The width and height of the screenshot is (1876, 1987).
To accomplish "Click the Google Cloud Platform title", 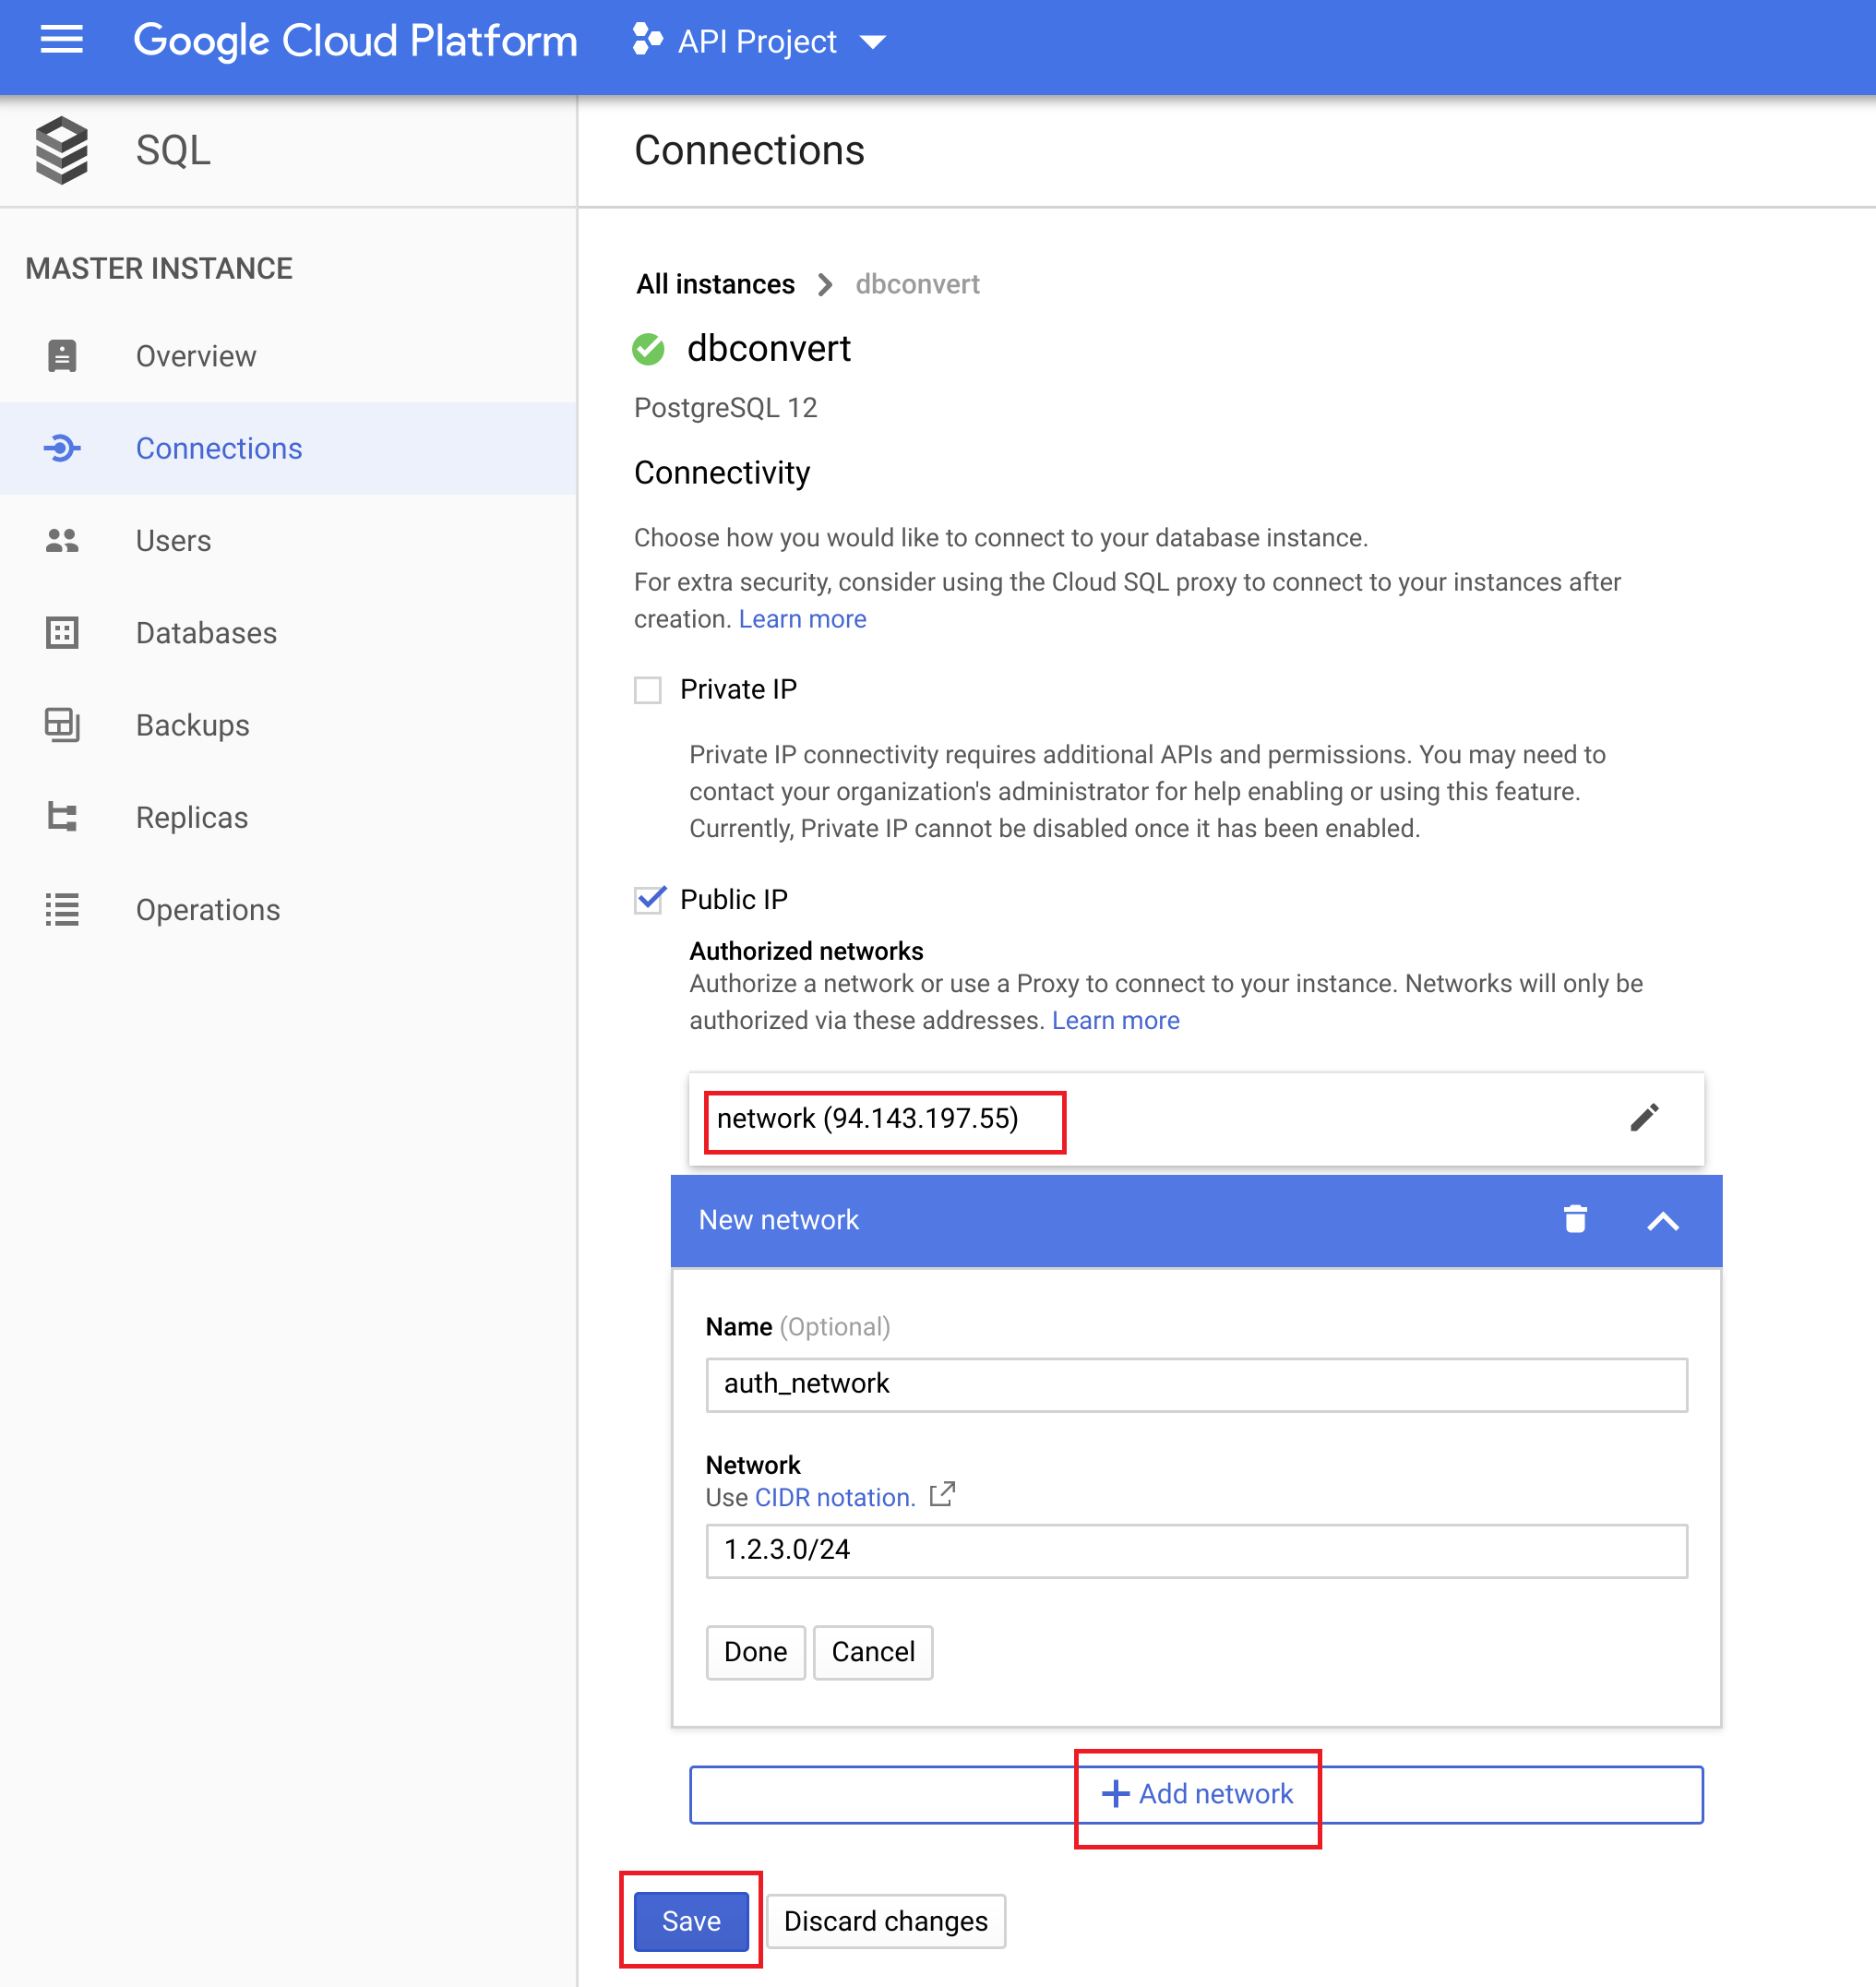I will coord(355,41).
